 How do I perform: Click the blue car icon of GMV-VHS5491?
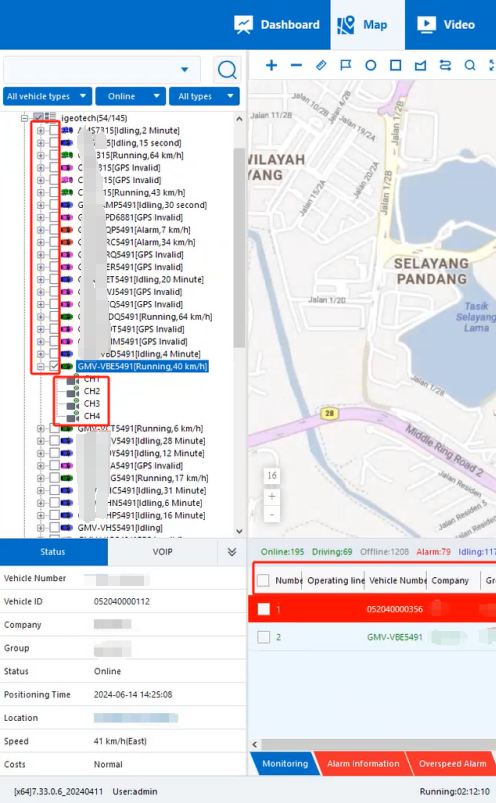click(x=67, y=527)
